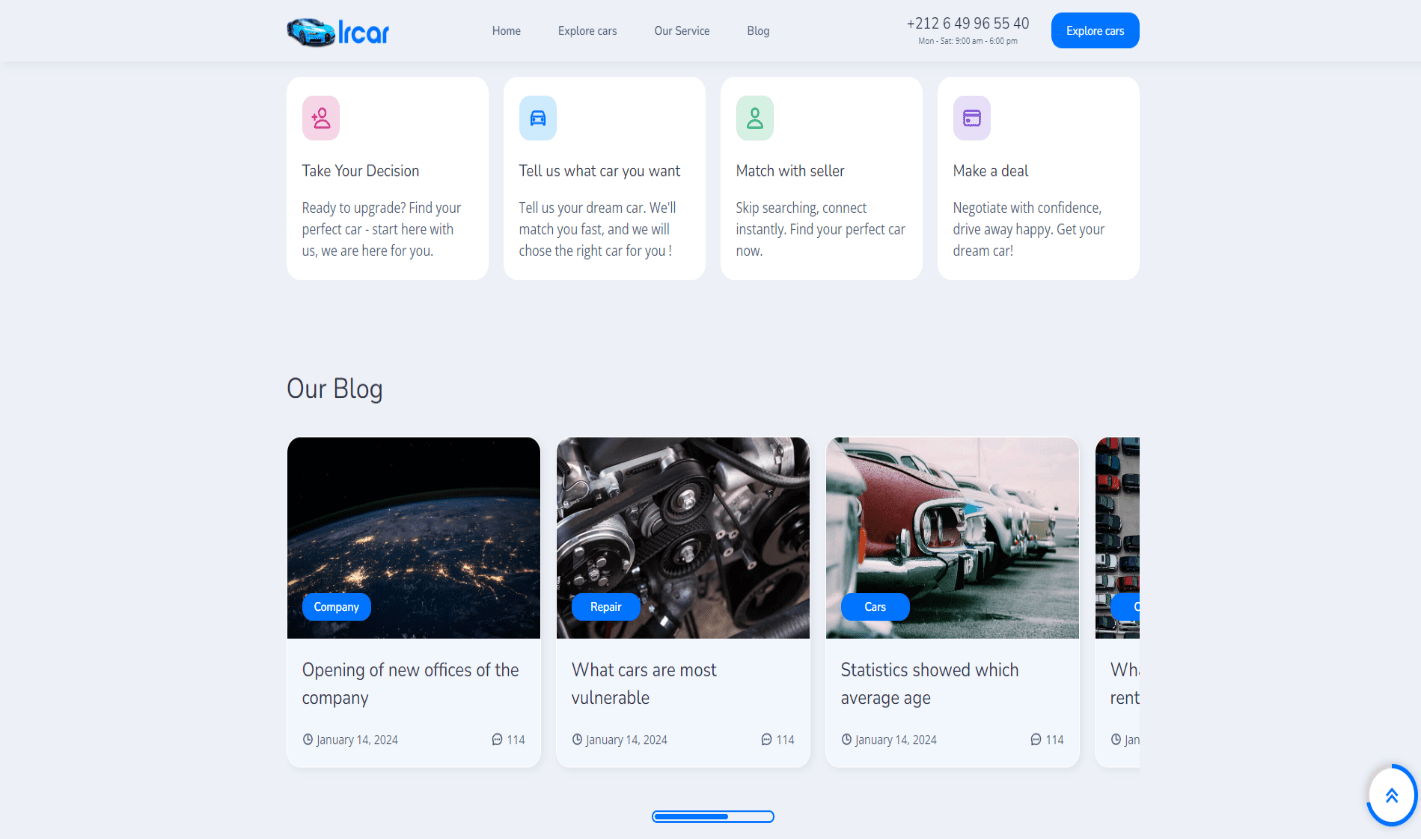Click the clock icon under Statistics showed which average age
The width and height of the screenshot is (1421, 839).
pos(847,740)
